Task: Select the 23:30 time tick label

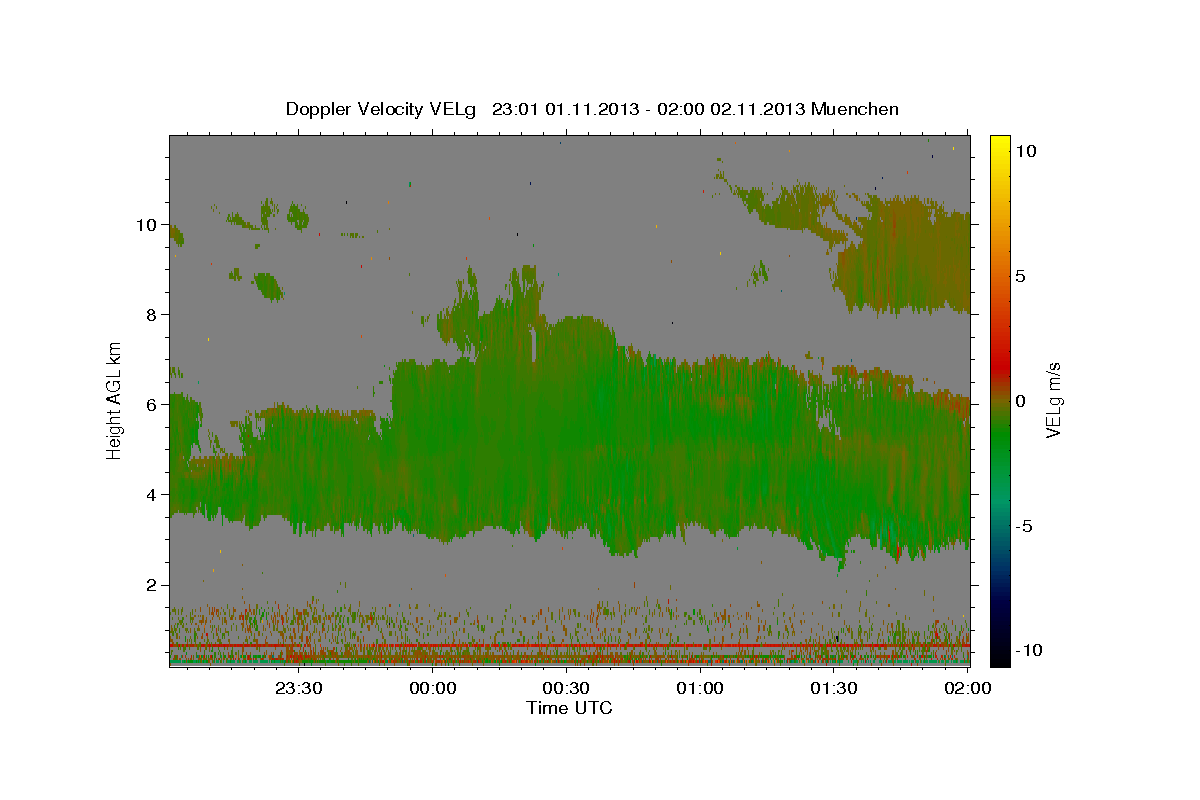Action: (x=299, y=688)
